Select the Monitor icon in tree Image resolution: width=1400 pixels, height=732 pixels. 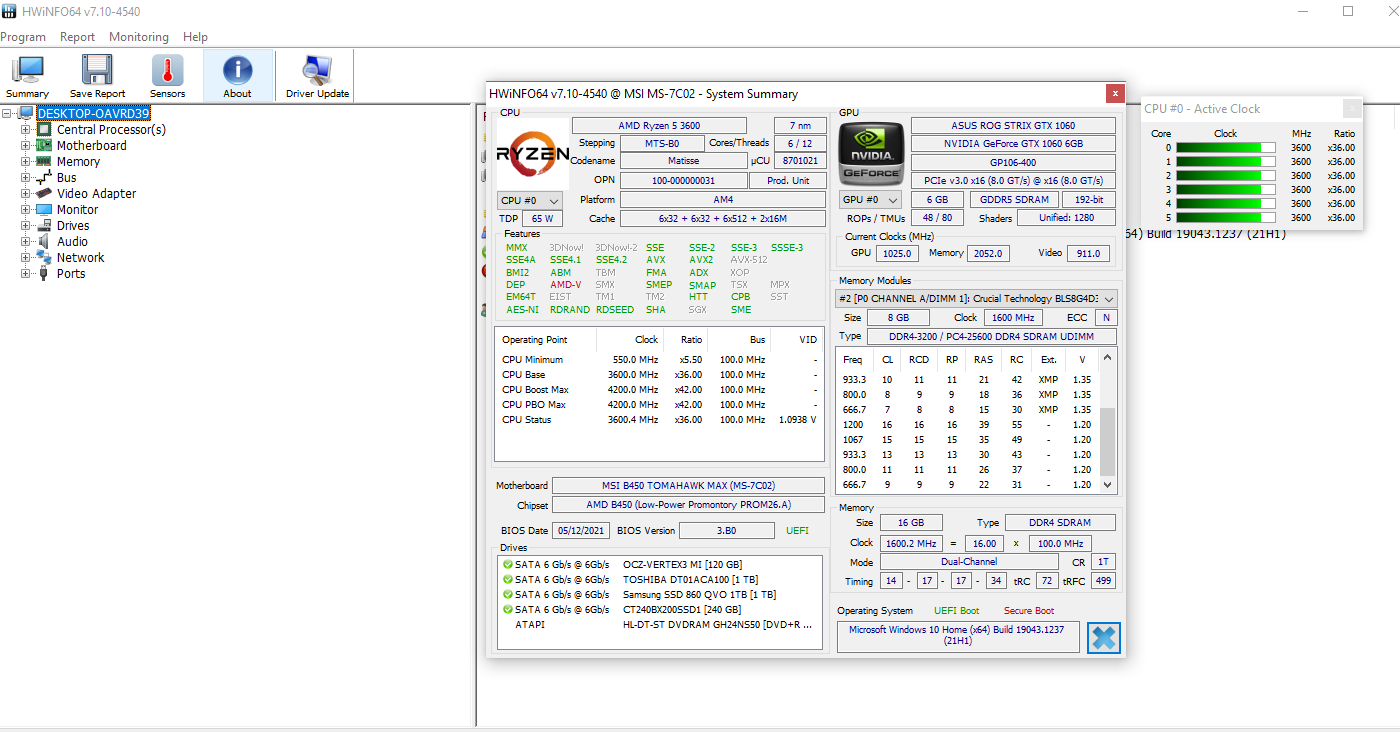point(44,209)
